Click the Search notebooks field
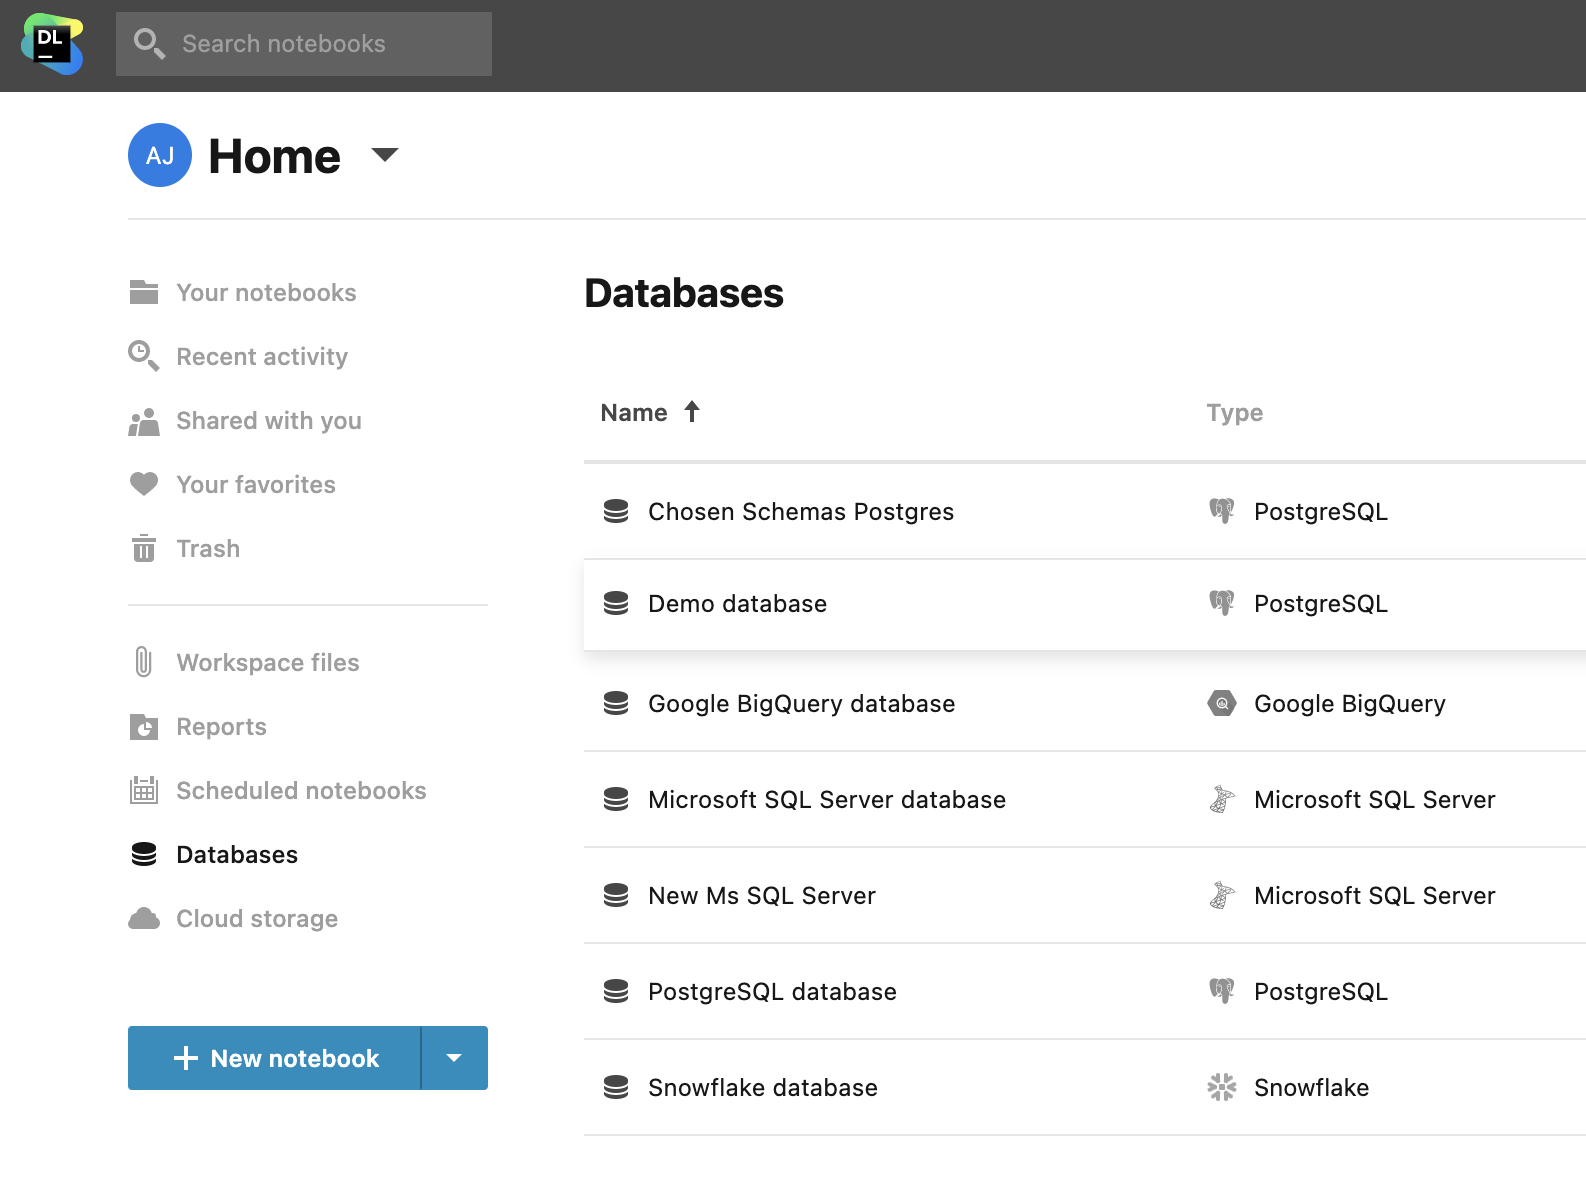1586x1194 pixels. click(x=304, y=44)
